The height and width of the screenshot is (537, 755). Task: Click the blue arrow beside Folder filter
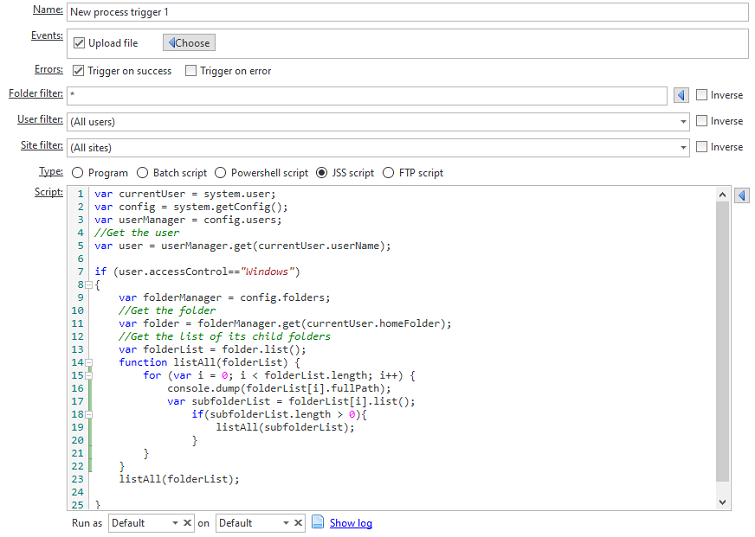[x=680, y=95]
